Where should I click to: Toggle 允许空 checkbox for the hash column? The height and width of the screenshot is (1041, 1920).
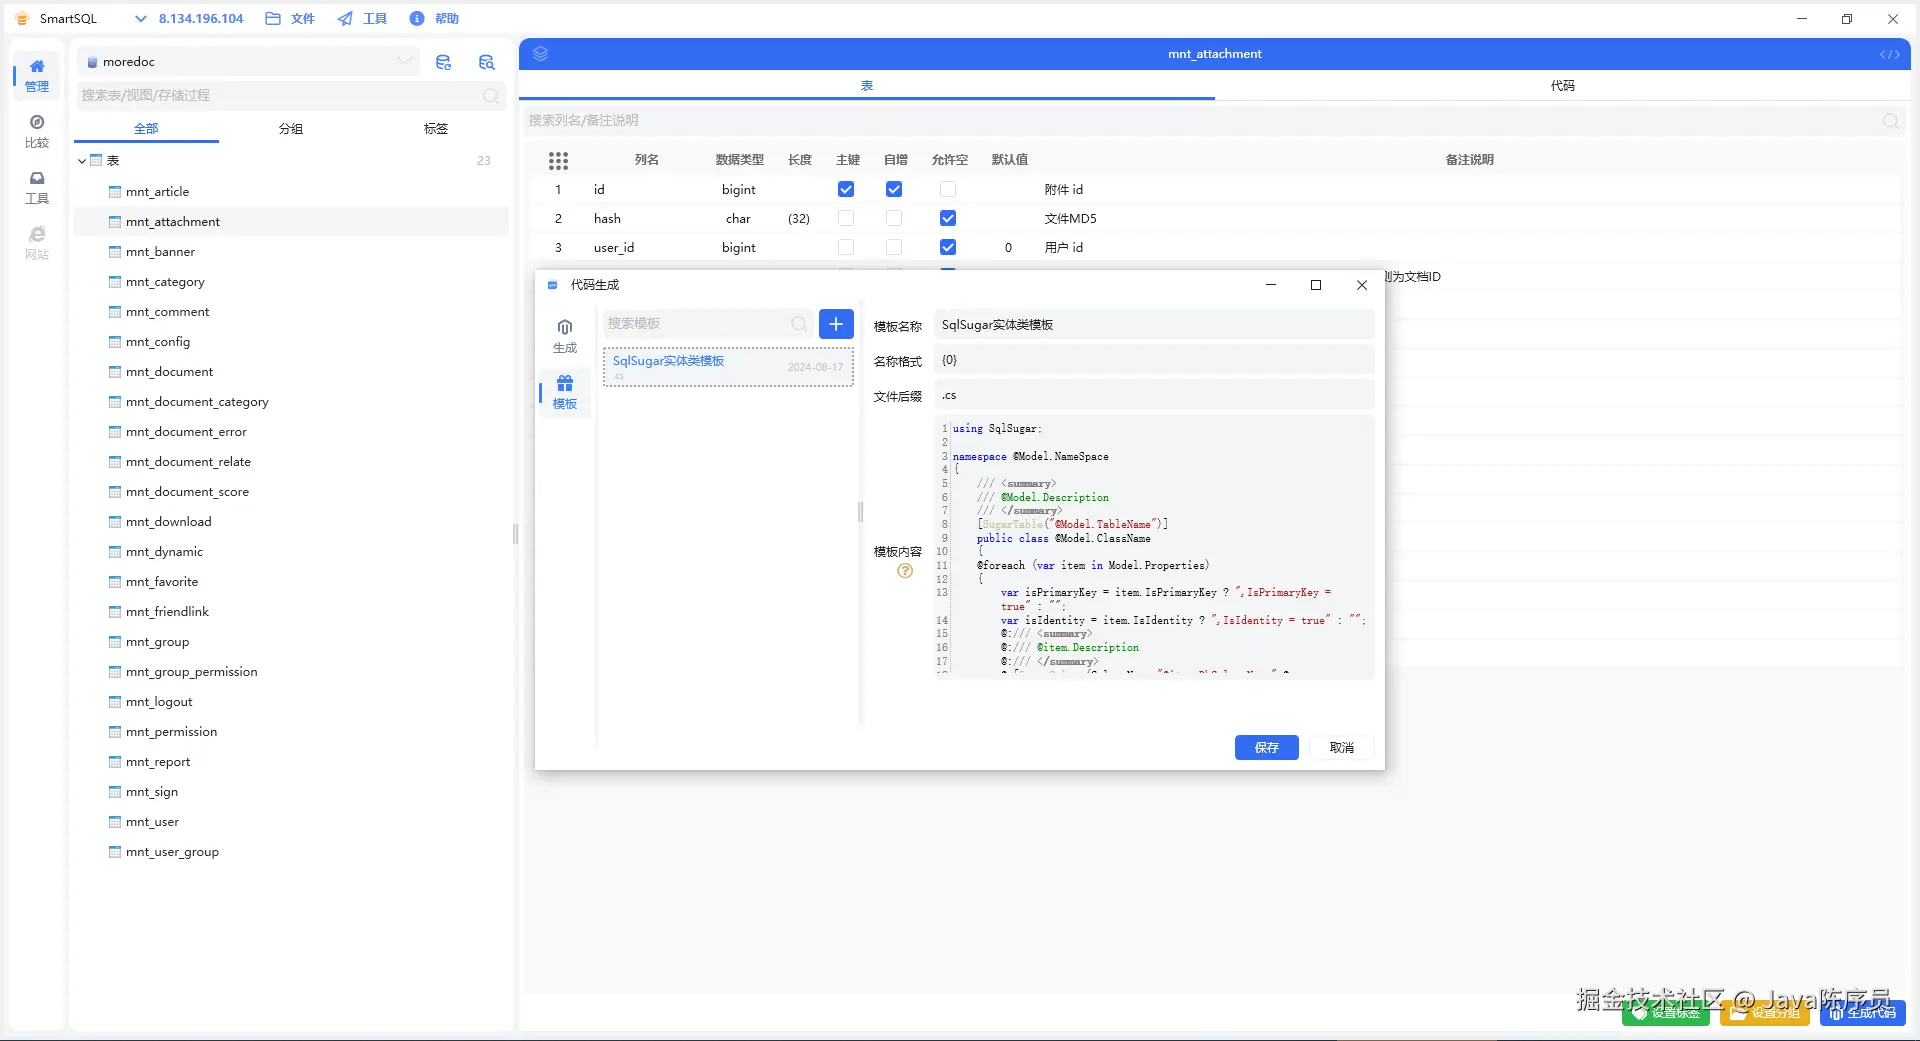pyautogui.click(x=948, y=218)
